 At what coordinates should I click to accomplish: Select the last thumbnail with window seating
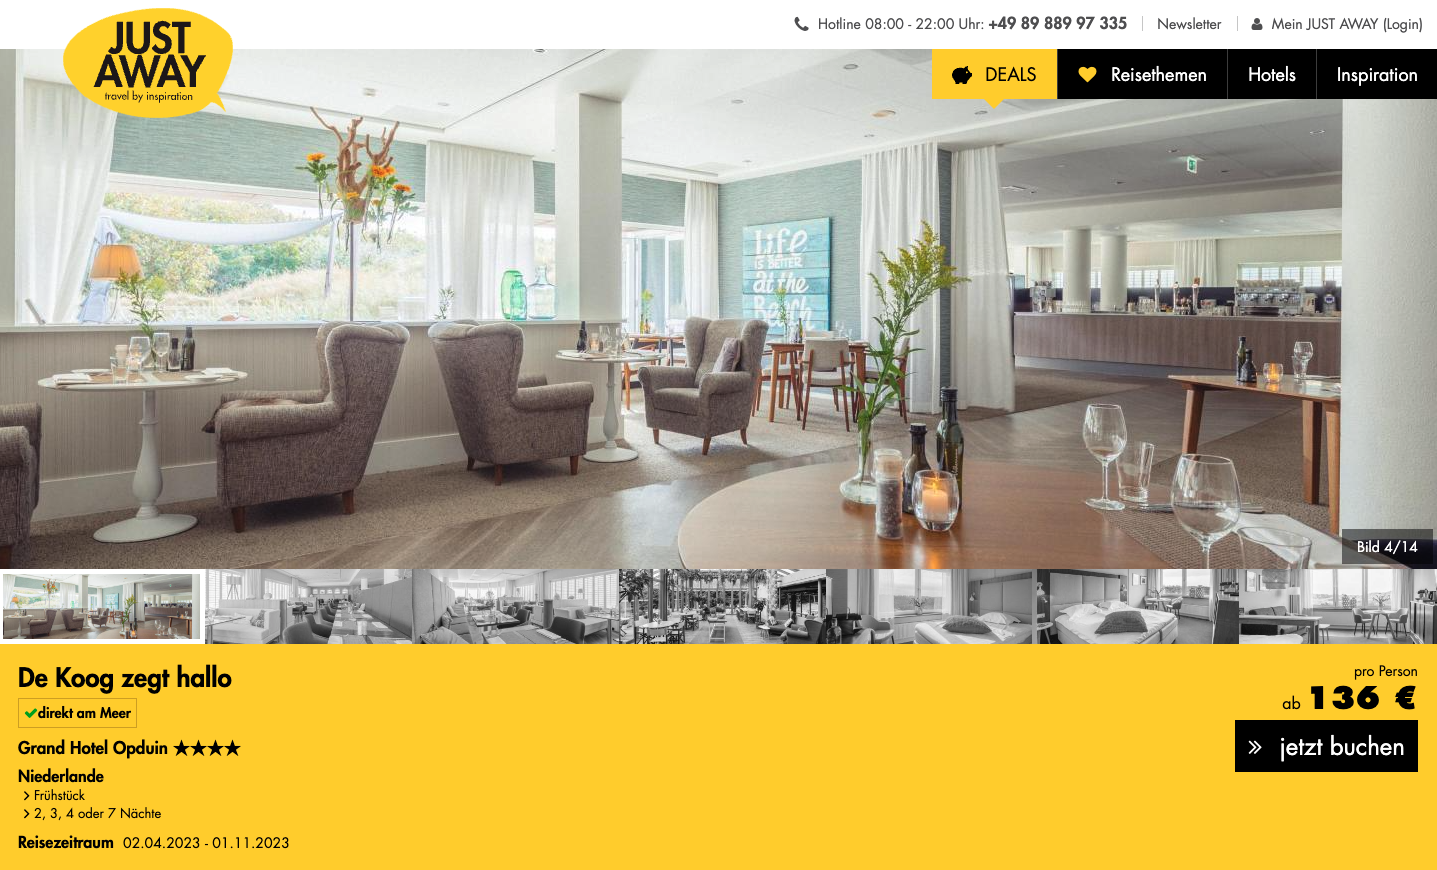(x=1338, y=606)
